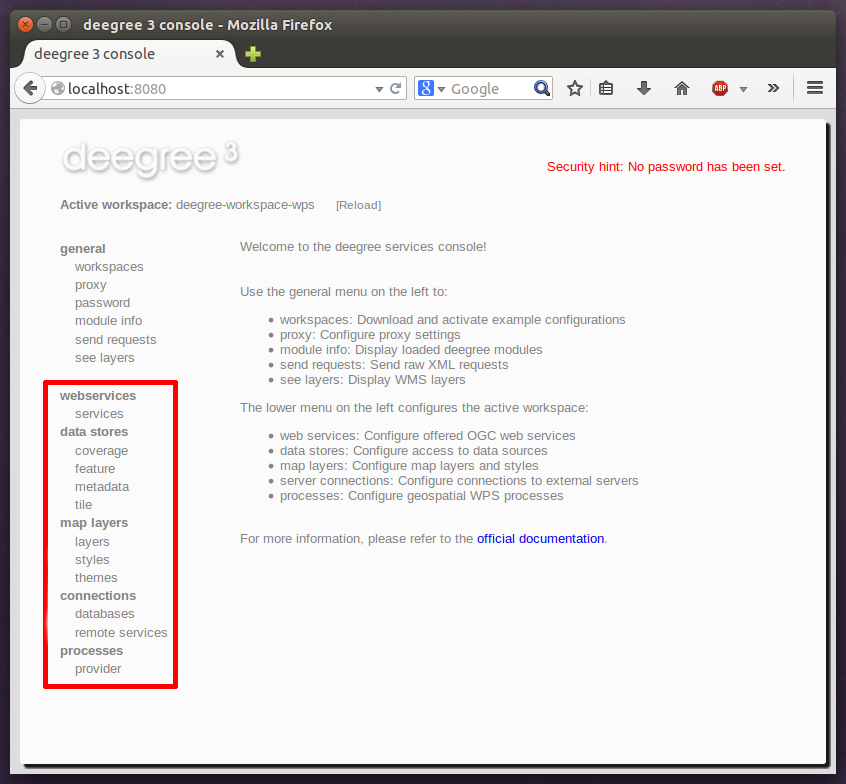Open send requests in the sidebar

pos(115,339)
